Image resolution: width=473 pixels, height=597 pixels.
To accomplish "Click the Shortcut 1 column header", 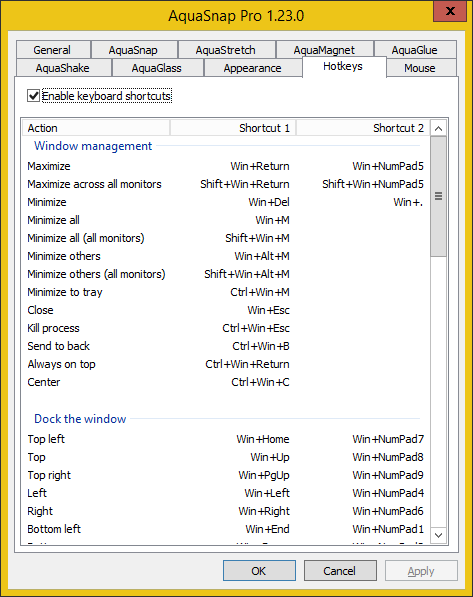I will click(233, 128).
